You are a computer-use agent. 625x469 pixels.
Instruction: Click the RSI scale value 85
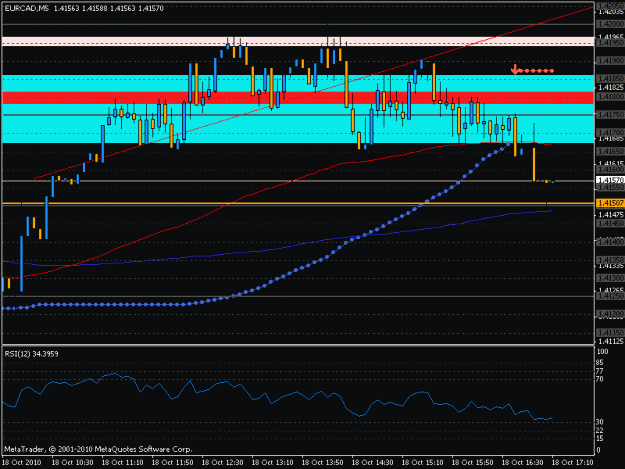pos(601,363)
